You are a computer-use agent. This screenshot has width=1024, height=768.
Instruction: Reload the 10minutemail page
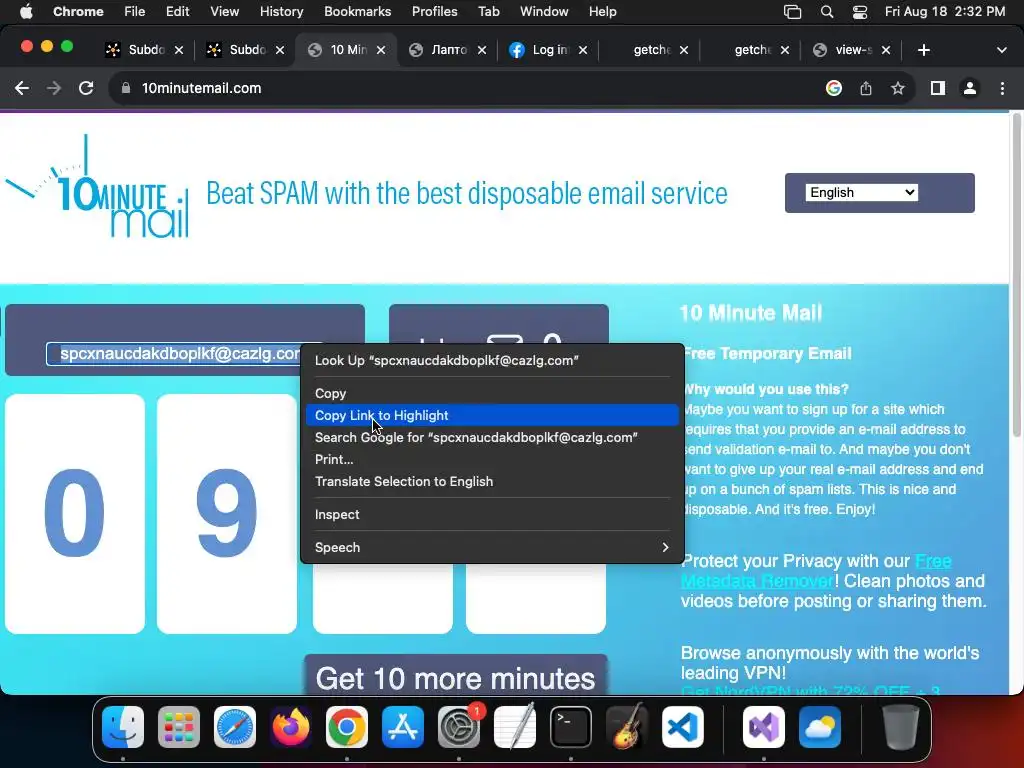(86, 88)
